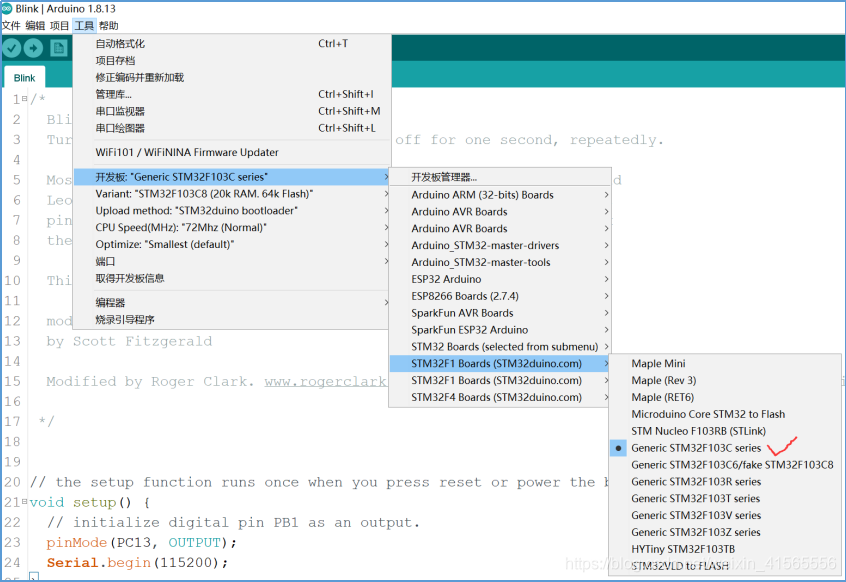Click the New sketch toolbar icon

[58, 49]
